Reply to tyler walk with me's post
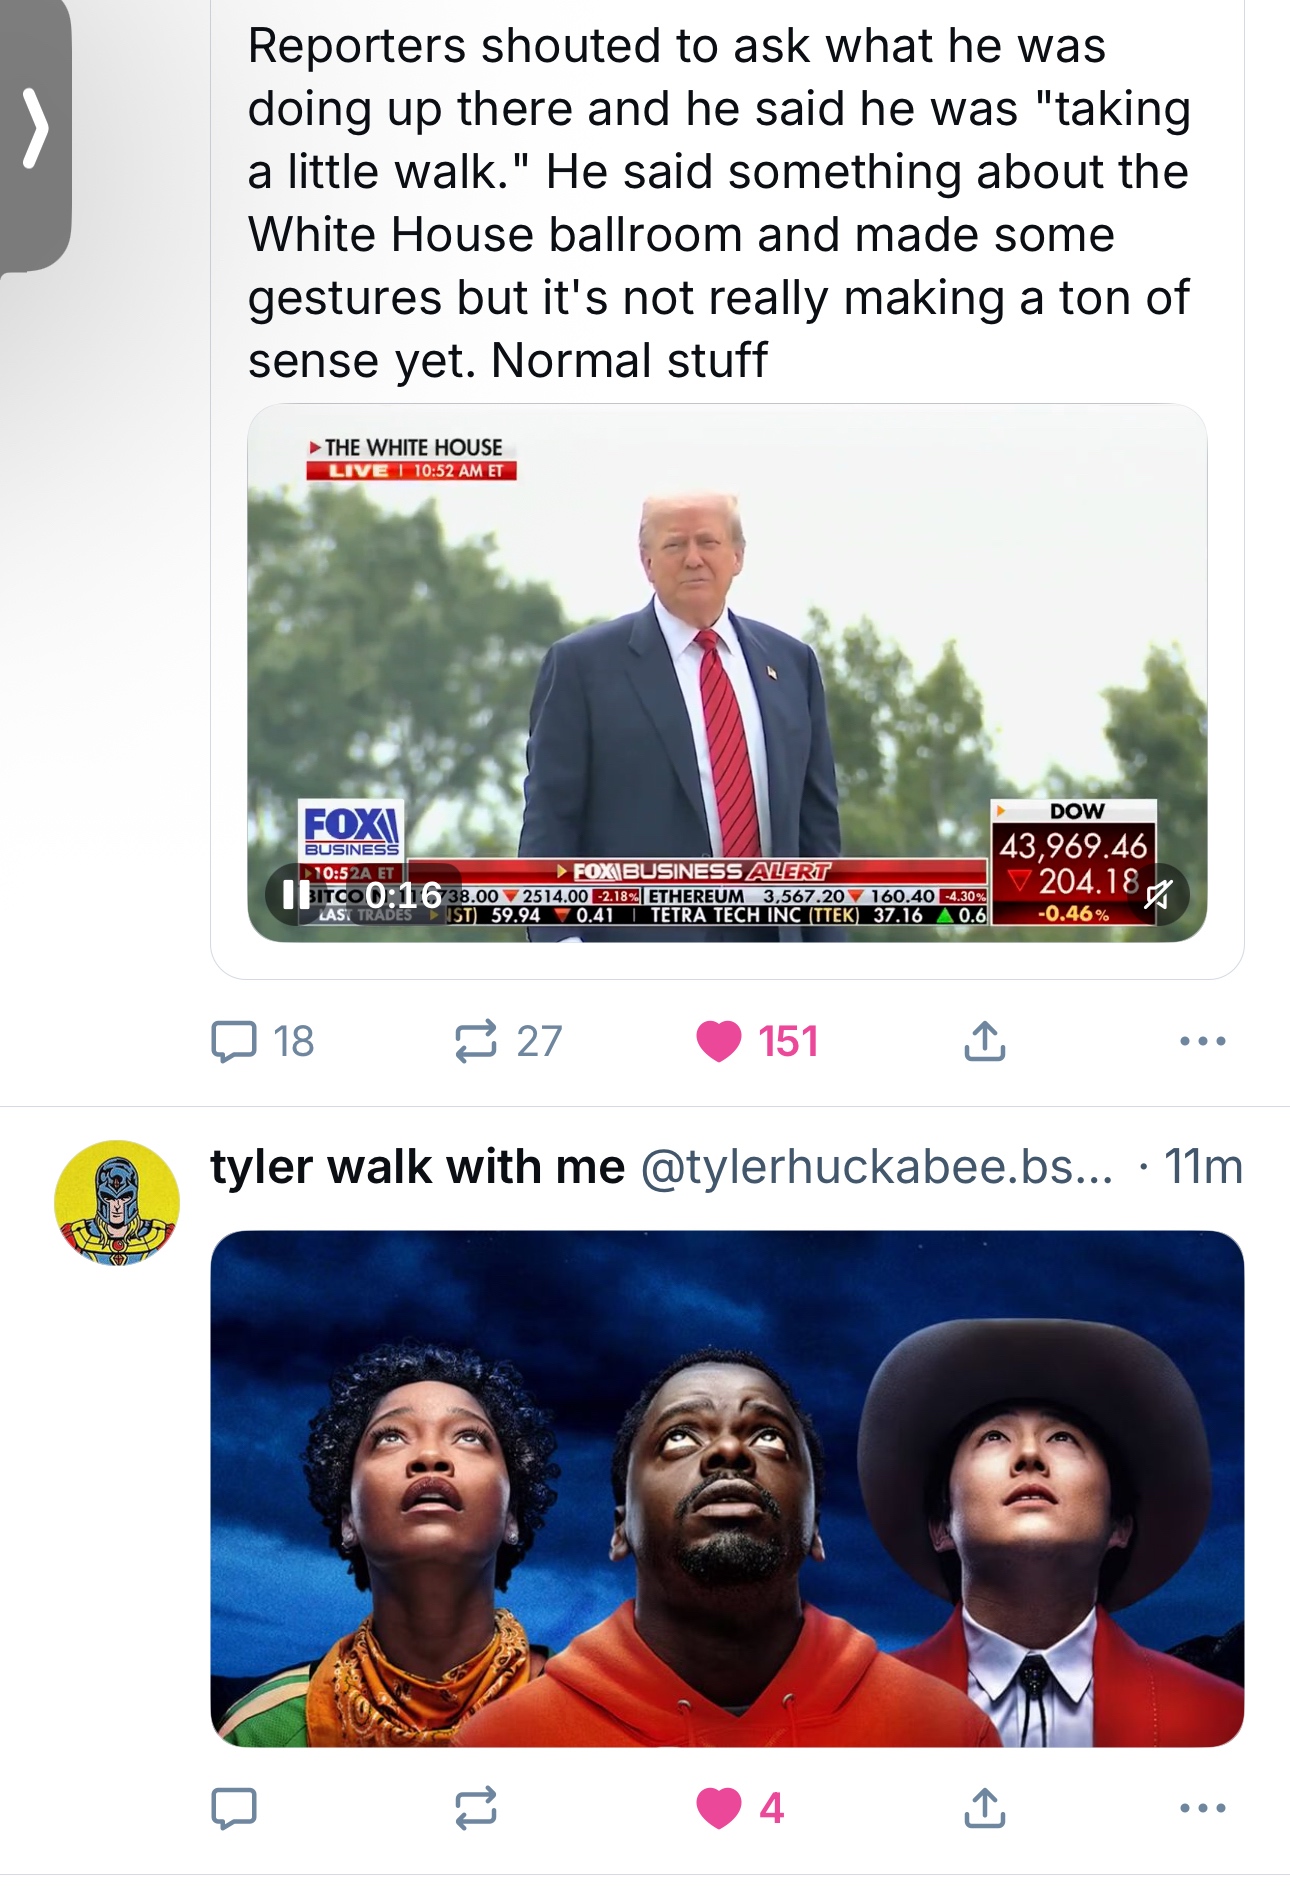1290x1887 pixels. click(234, 1808)
